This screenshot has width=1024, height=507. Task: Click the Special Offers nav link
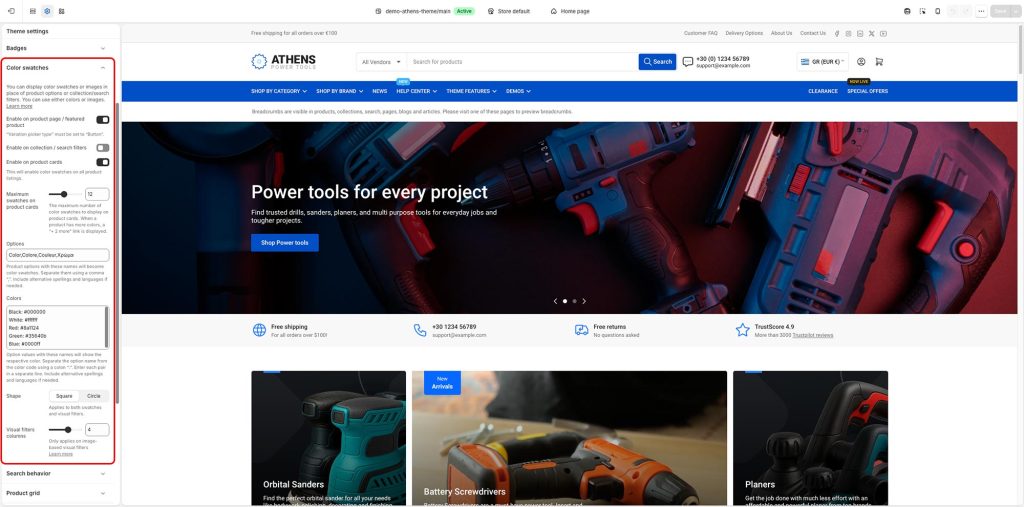pyautogui.click(x=867, y=91)
